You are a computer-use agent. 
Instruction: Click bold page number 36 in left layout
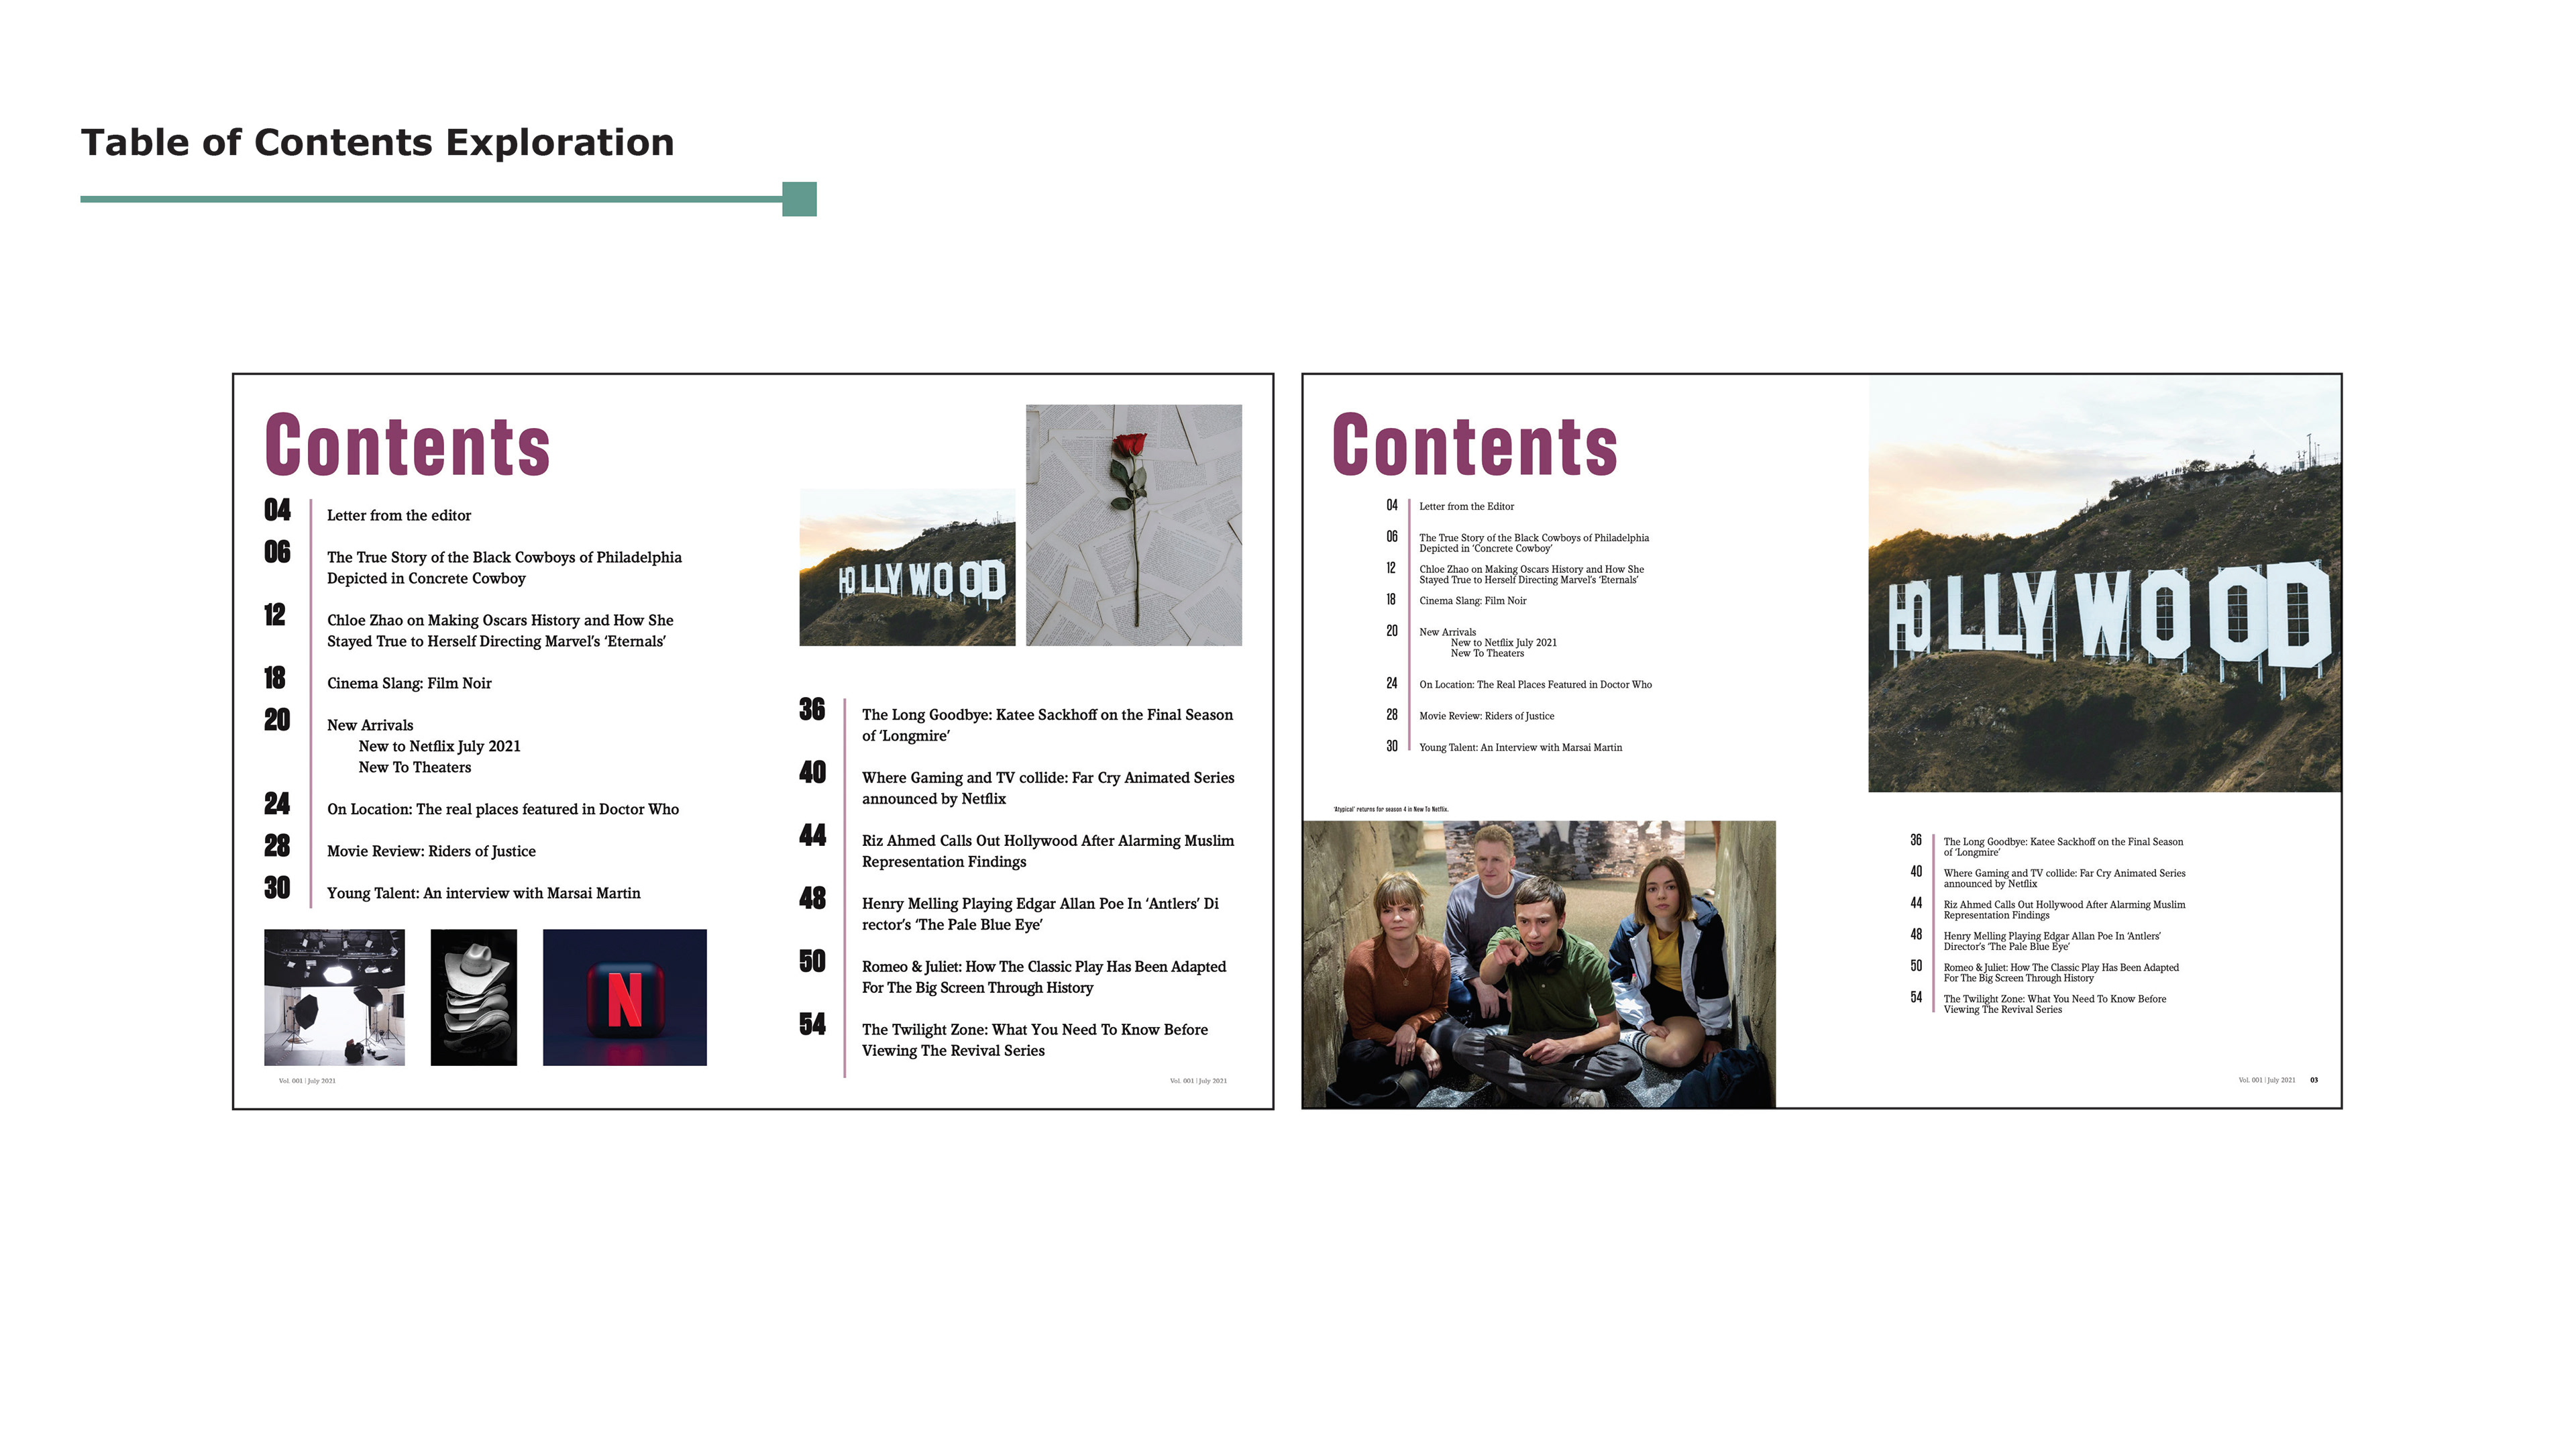click(x=811, y=710)
